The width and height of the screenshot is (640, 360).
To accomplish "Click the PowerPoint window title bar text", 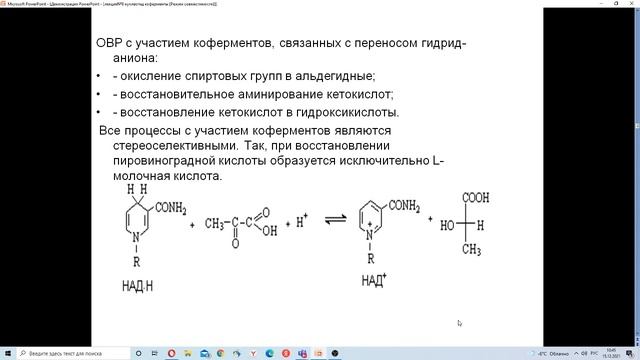I will coord(112,4).
